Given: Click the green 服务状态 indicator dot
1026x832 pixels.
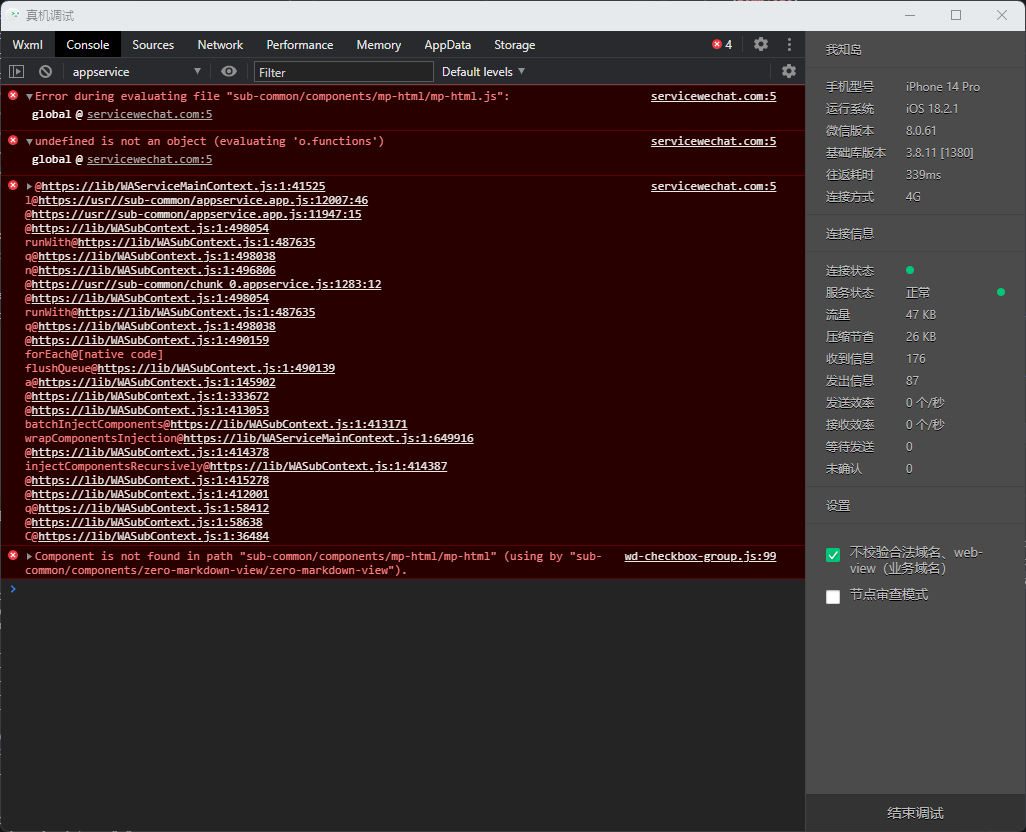Looking at the screenshot, I should (1000, 292).
